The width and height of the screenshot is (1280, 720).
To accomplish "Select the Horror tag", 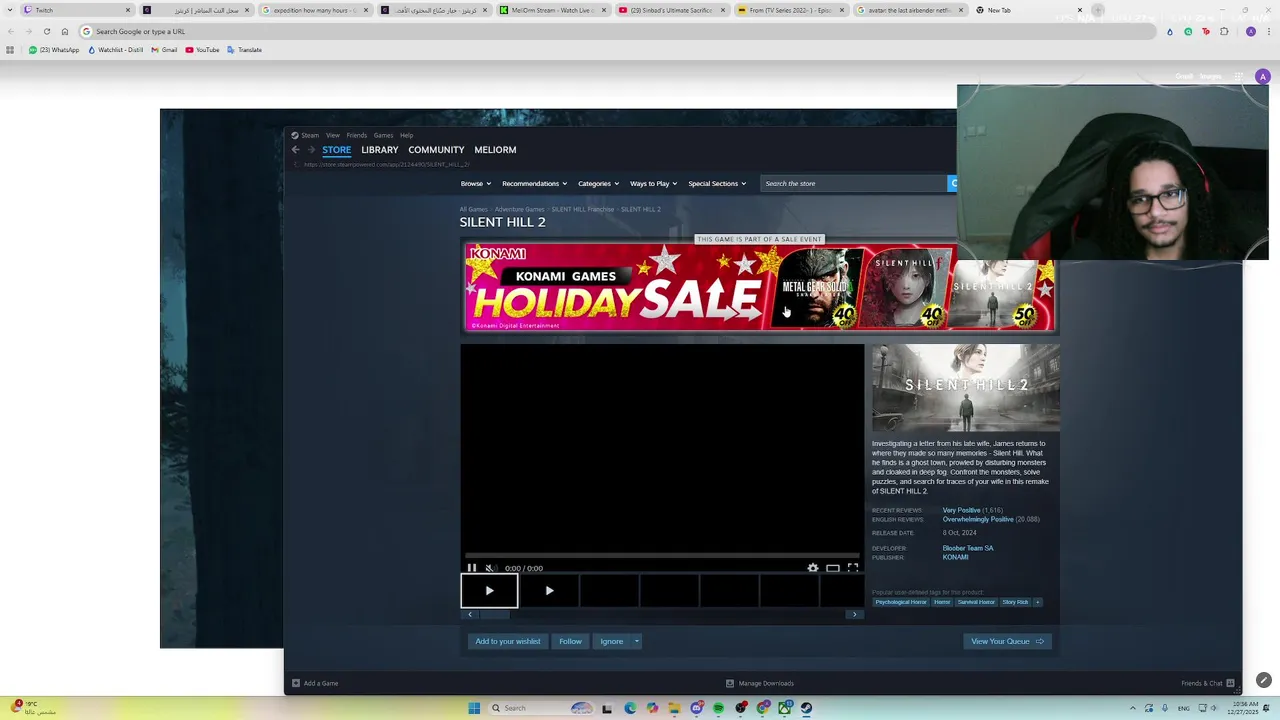I will 942,602.
